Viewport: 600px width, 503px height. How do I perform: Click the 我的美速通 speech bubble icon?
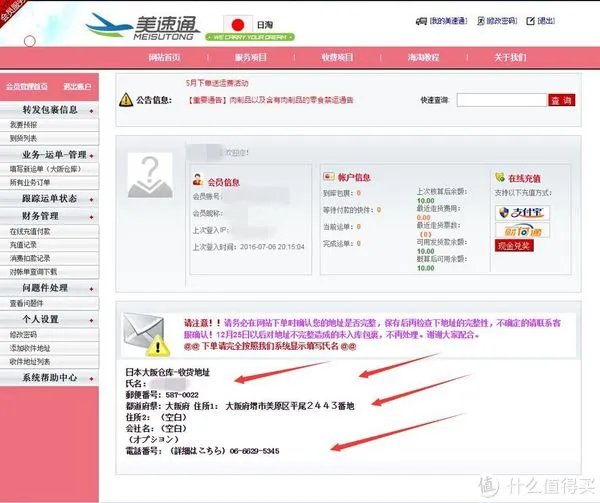pyautogui.click(x=421, y=21)
